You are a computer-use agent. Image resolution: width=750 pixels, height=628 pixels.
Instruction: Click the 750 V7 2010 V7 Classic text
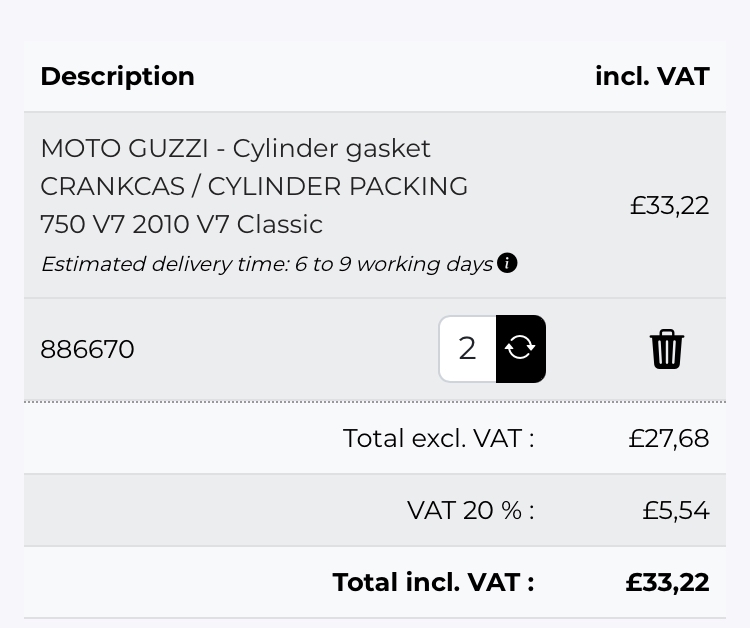pos(182,224)
